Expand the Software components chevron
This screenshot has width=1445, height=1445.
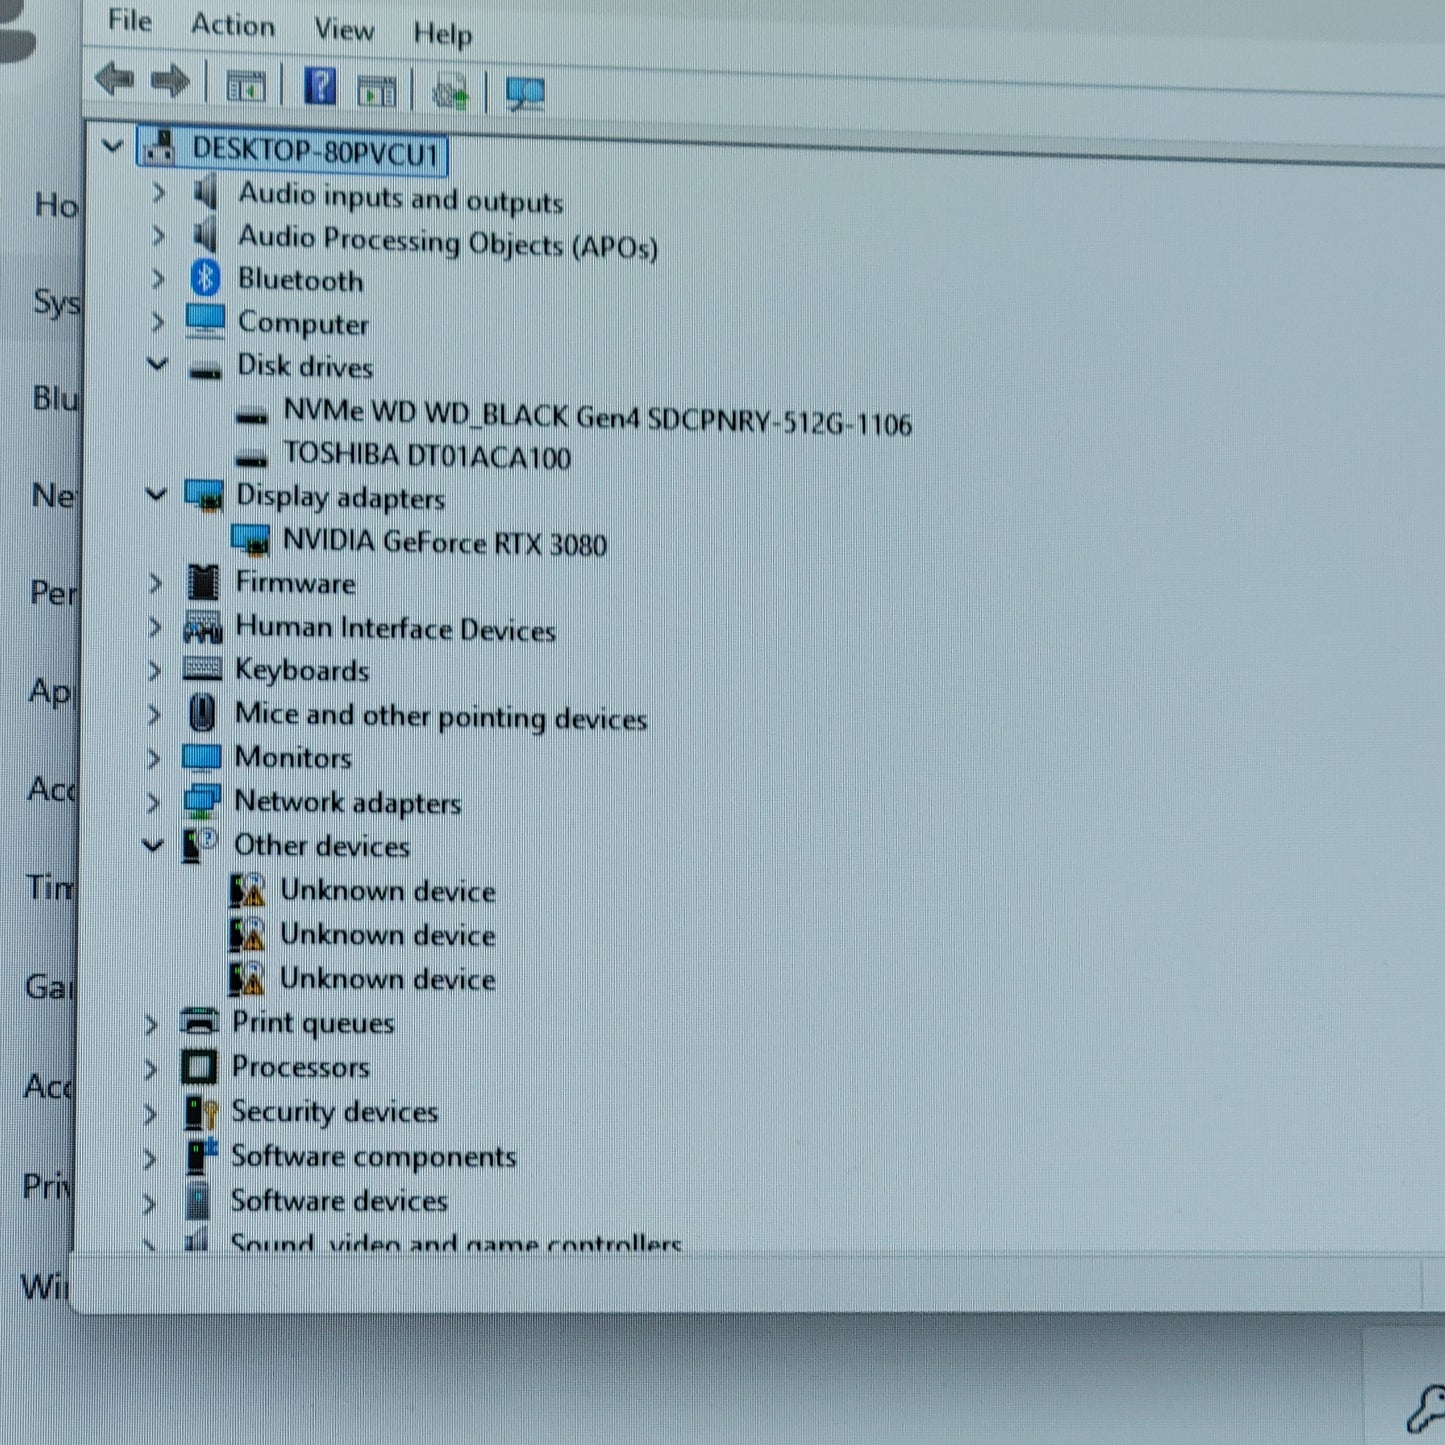coord(150,1158)
